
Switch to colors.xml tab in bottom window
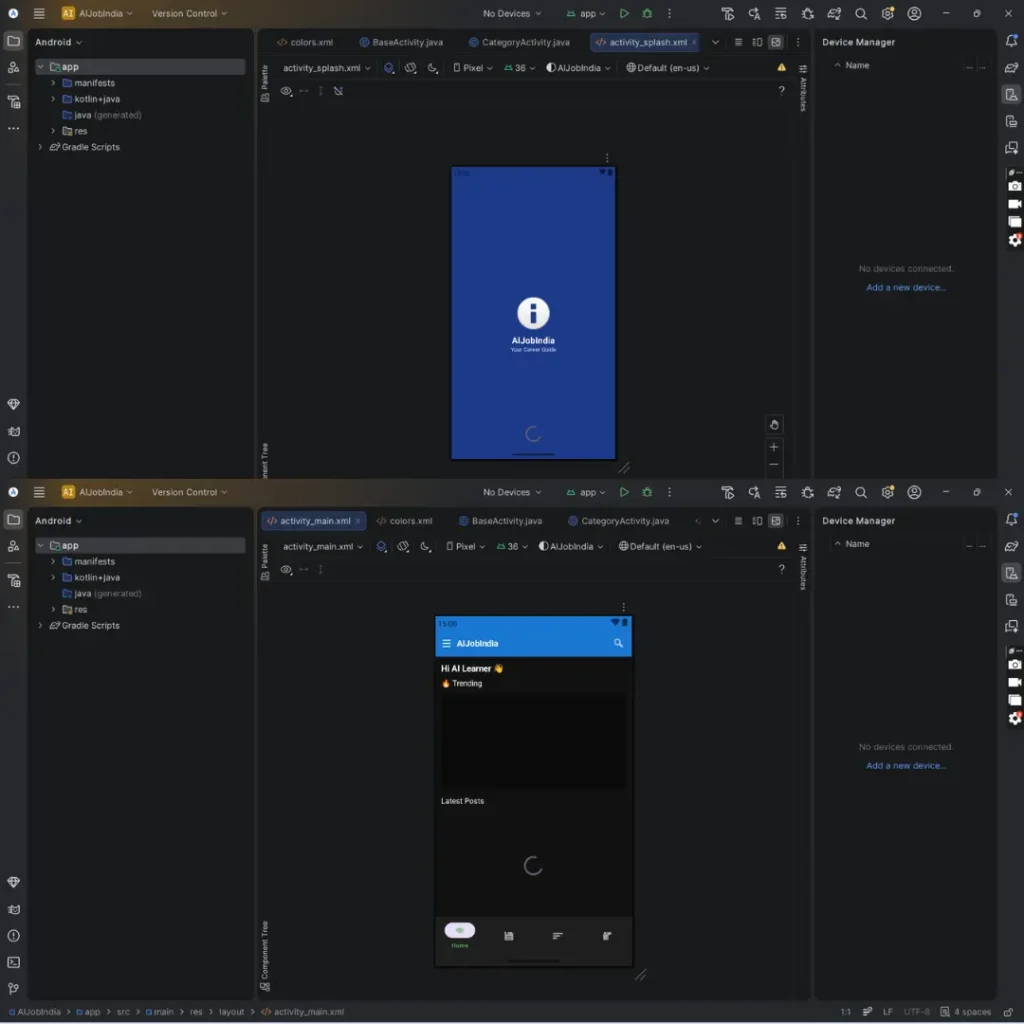pos(404,520)
